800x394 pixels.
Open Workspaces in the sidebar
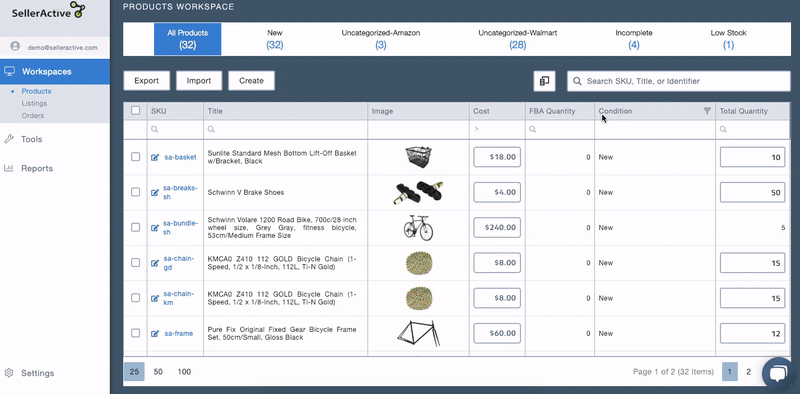[x=55, y=71]
